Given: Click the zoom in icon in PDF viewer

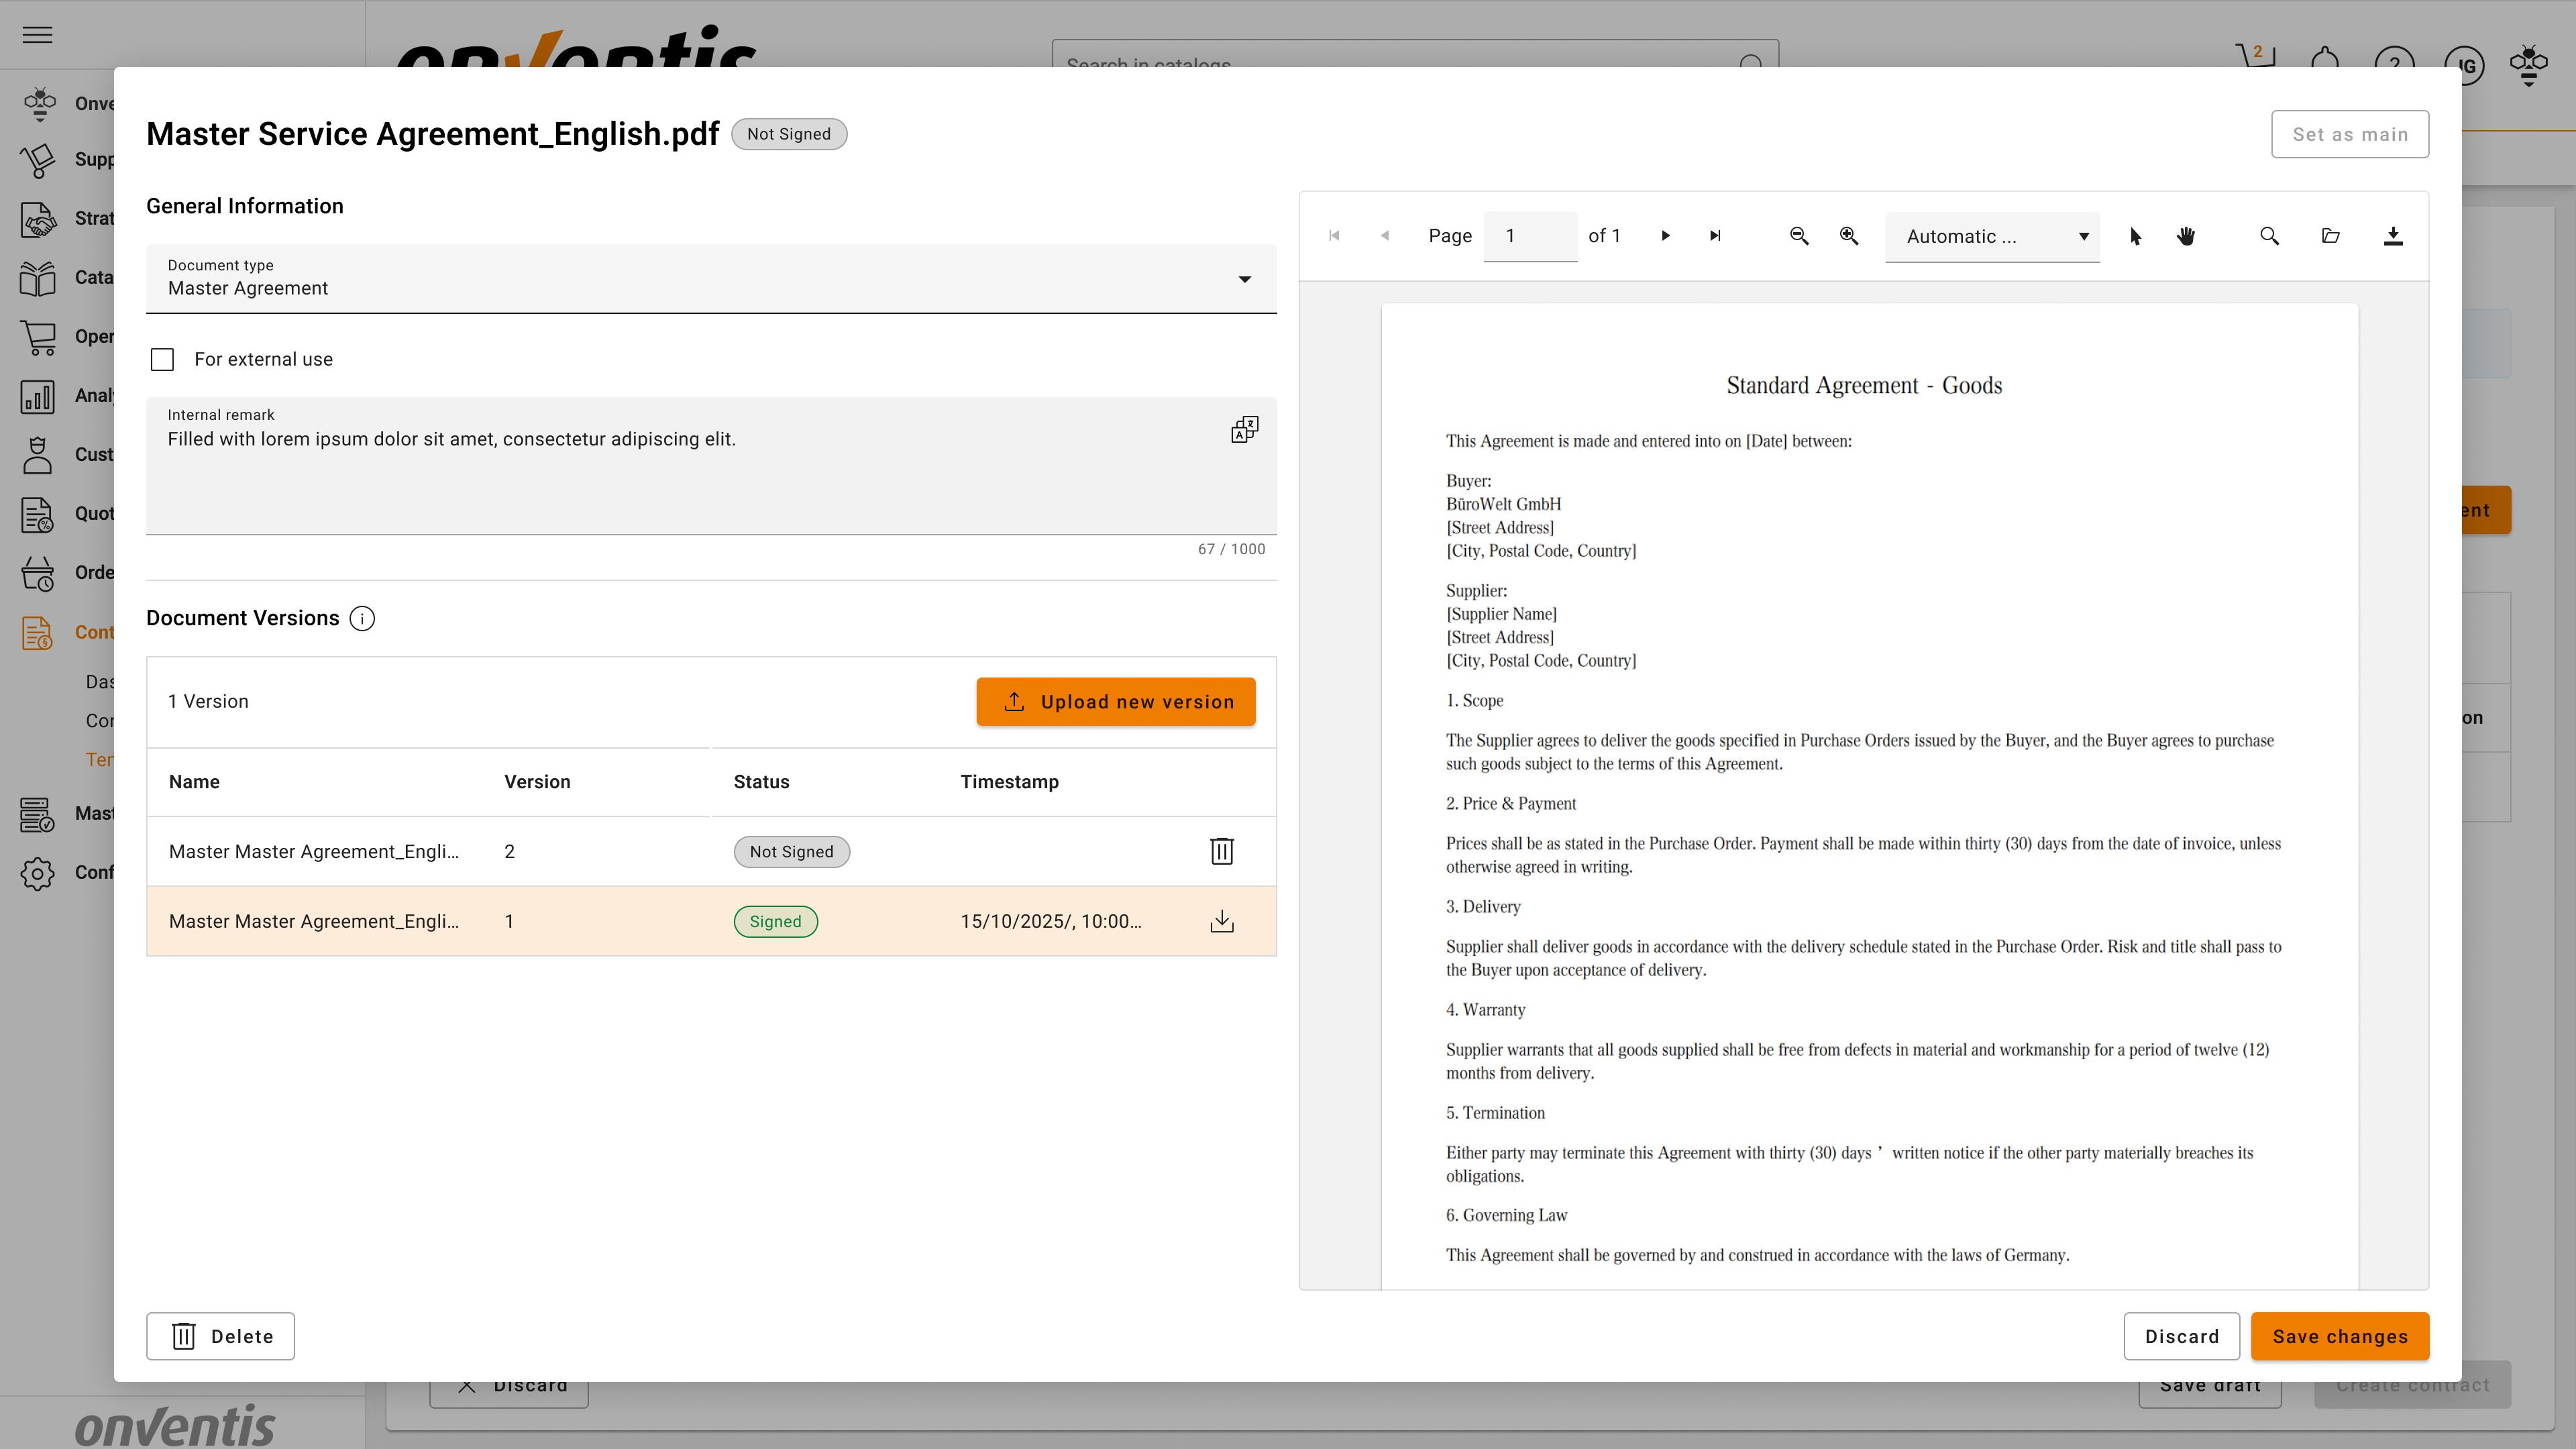Looking at the screenshot, I should pyautogui.click(x=1849, y=236).
